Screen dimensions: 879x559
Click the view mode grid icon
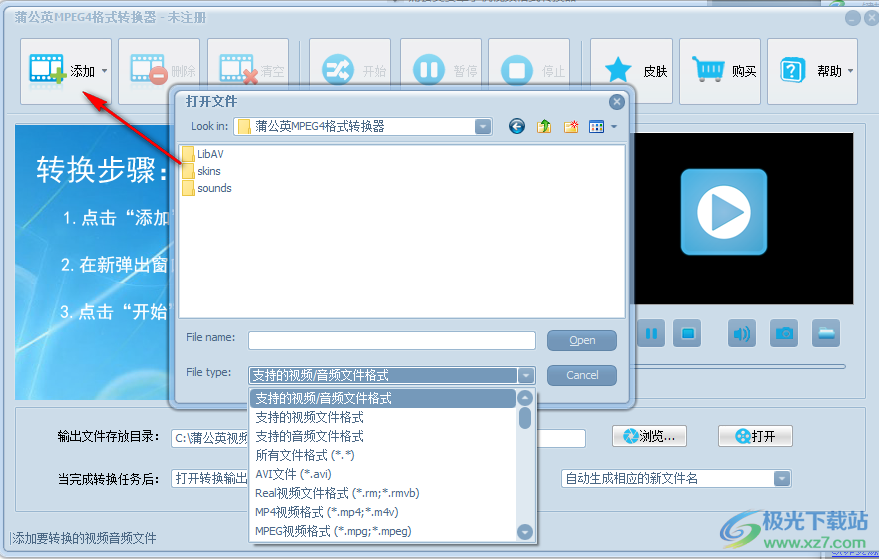pos(596,127)
